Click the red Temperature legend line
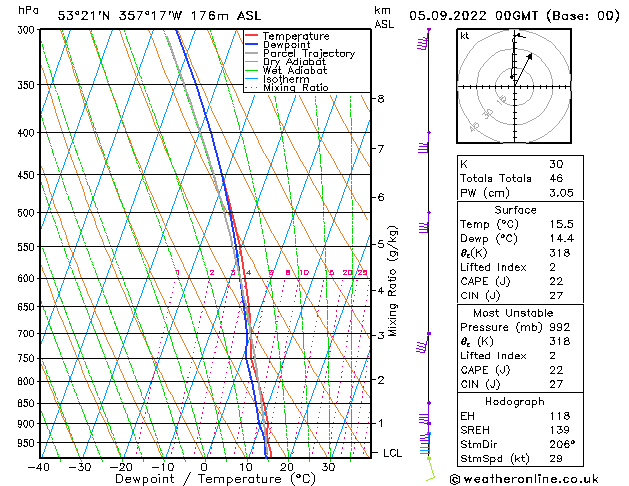The image size is (629, 486). (x=252, y=36)
